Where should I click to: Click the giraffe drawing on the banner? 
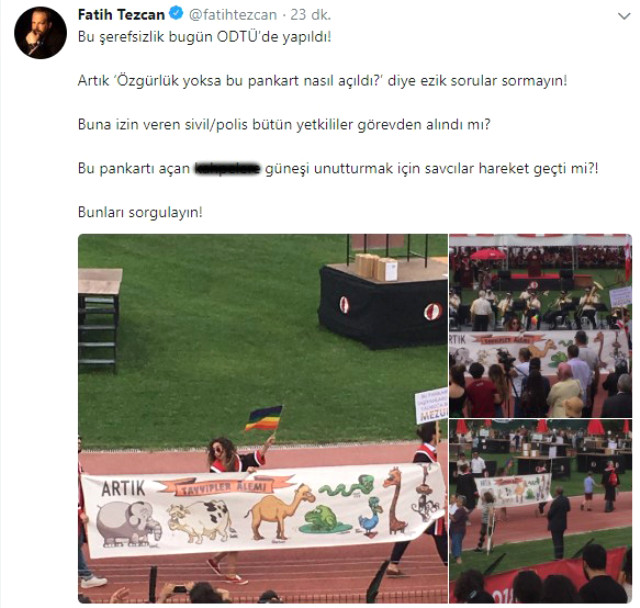point(396,500)
